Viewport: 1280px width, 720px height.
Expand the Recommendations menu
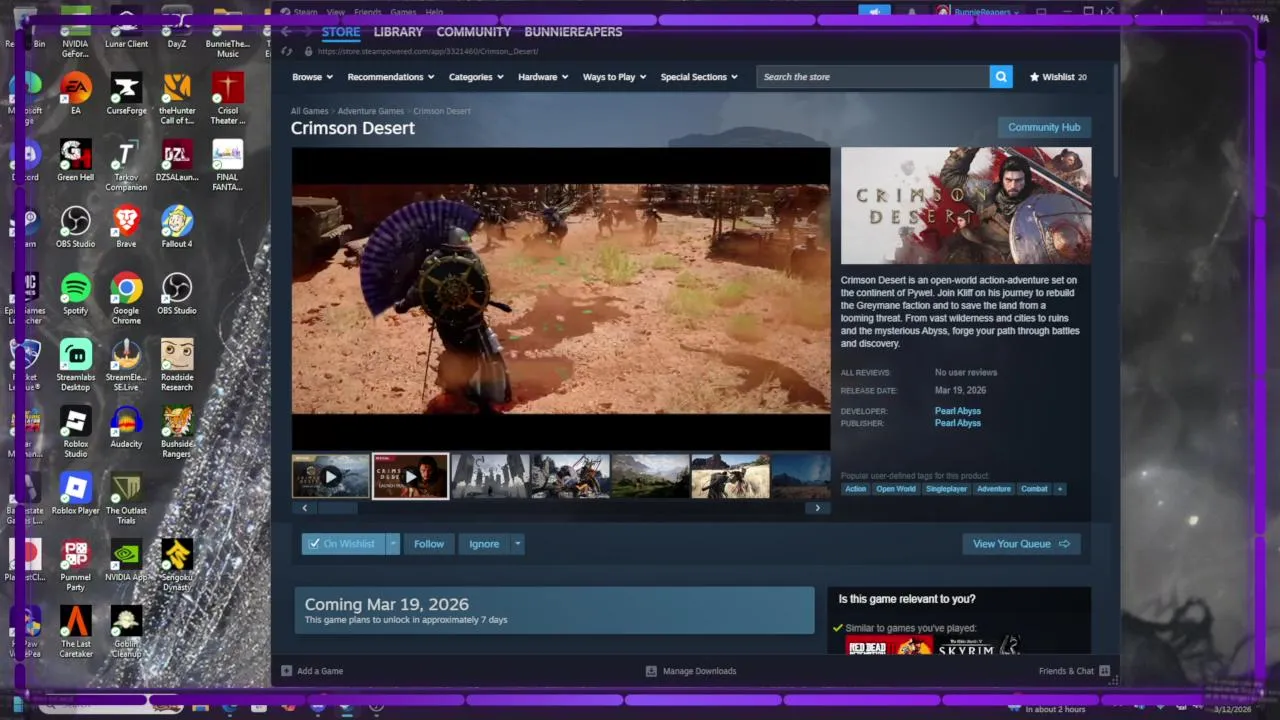pos(391,77)
